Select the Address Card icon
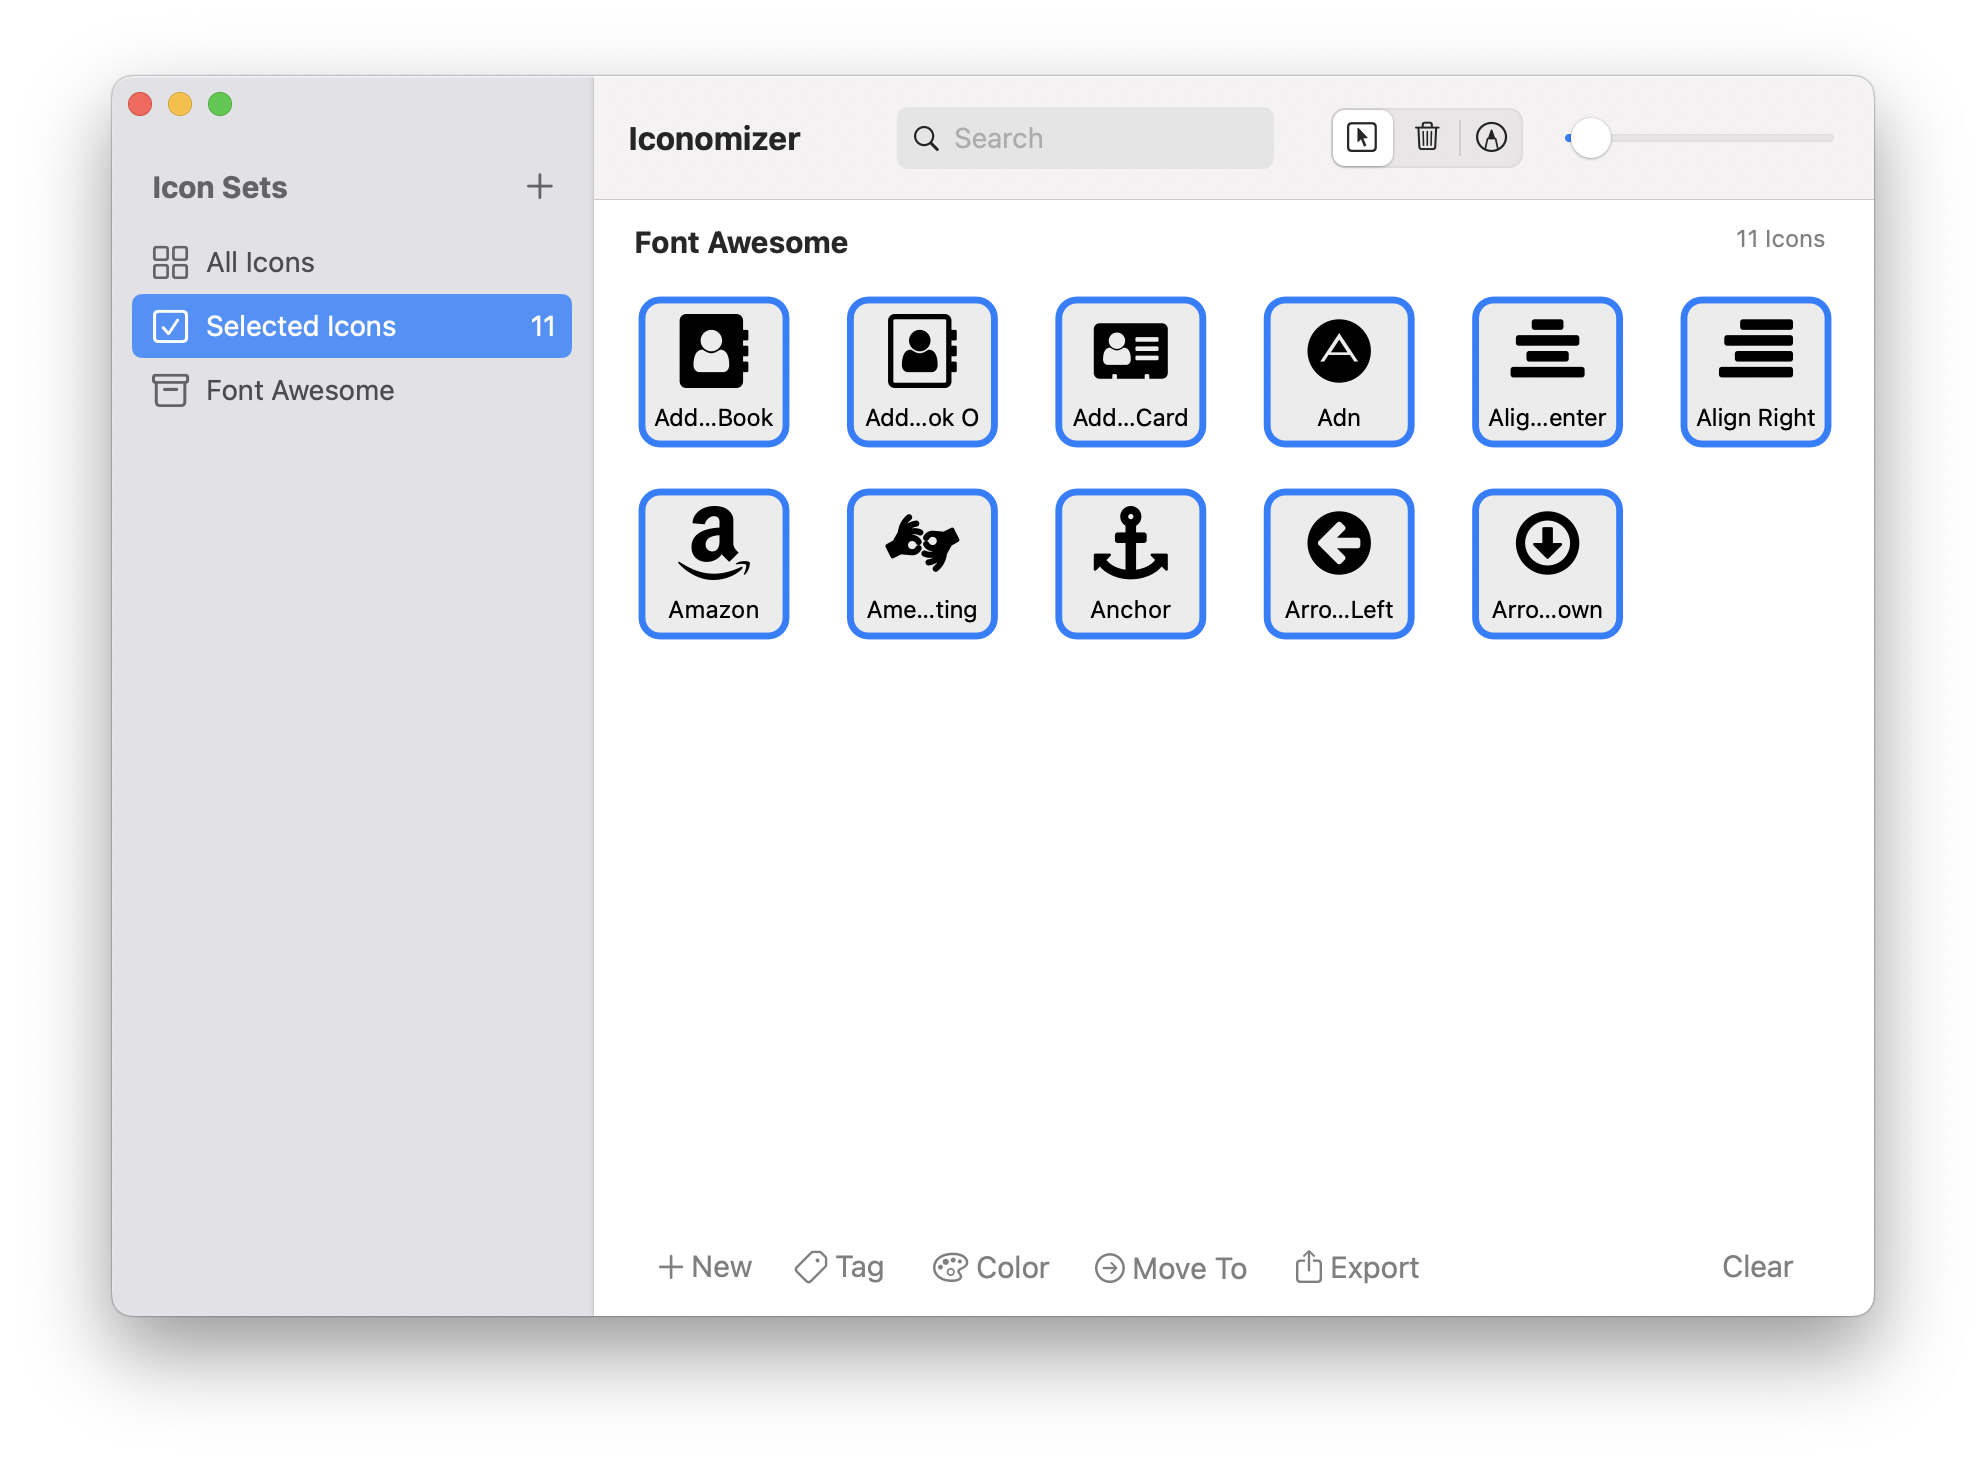The image size is (1986, 1464). (x=1130, y=371)
